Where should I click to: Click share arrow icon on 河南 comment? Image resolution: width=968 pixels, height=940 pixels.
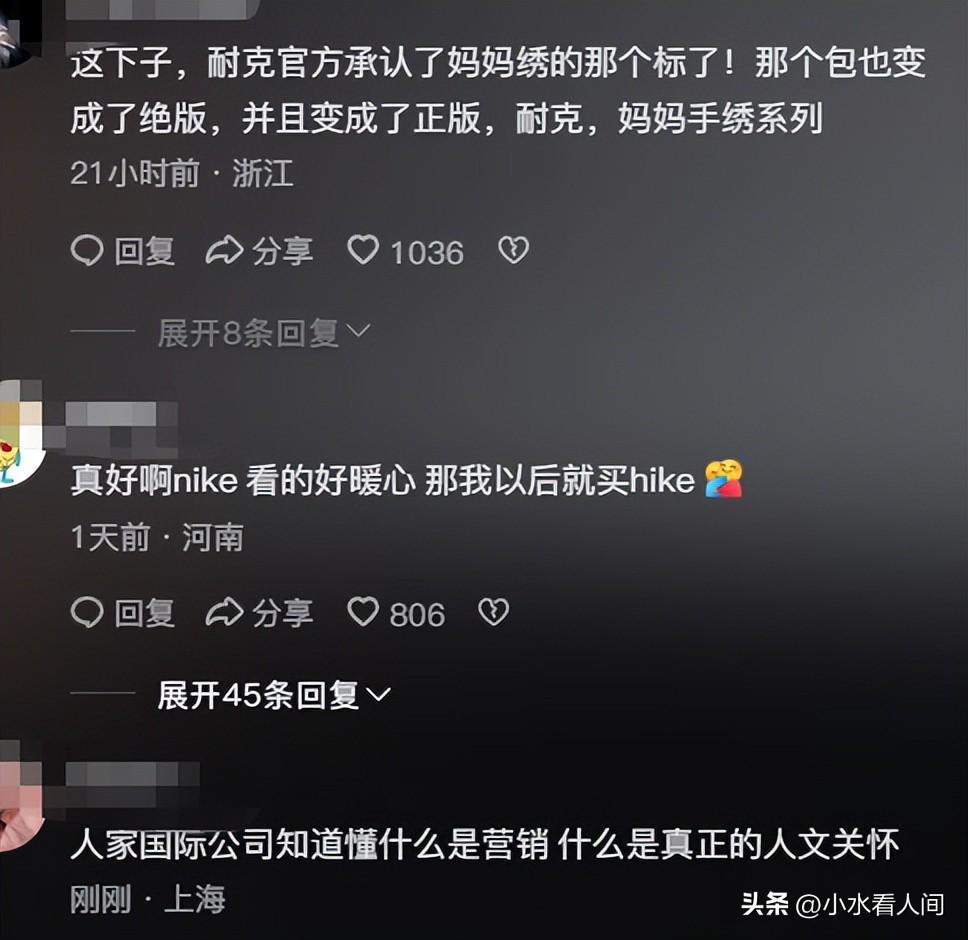[x=224, y=613]
